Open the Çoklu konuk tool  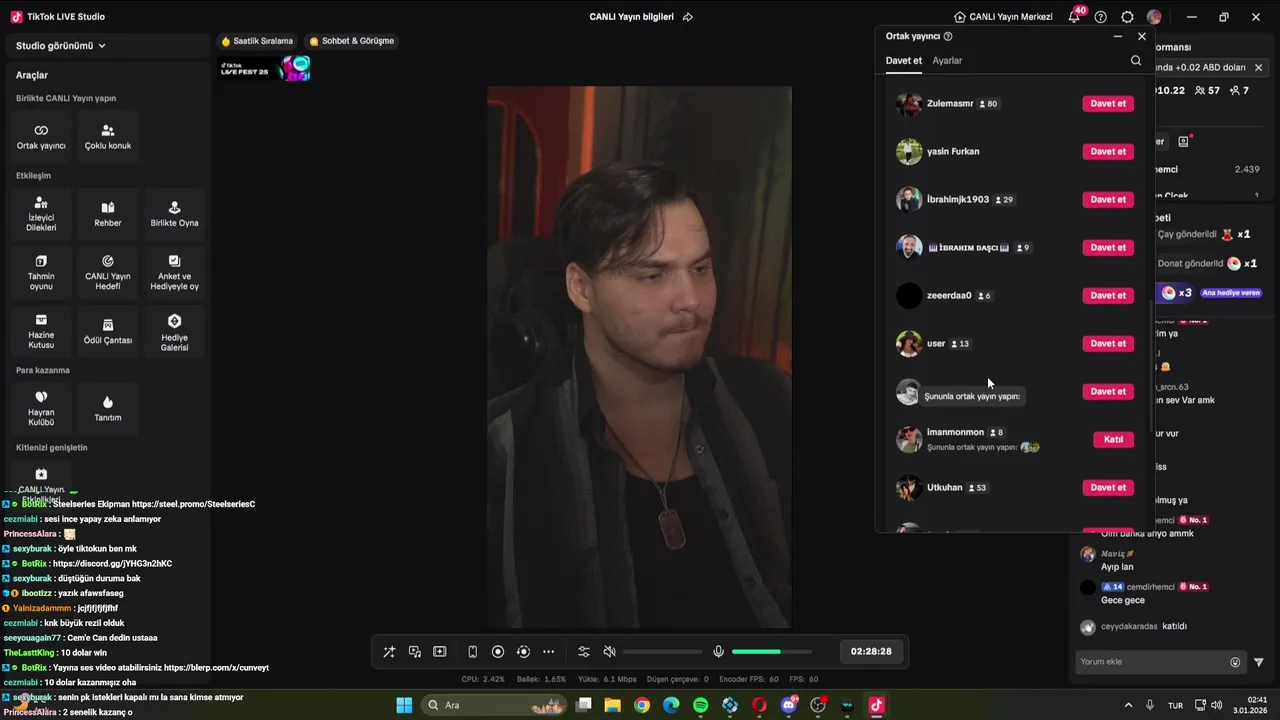[108, 137]
